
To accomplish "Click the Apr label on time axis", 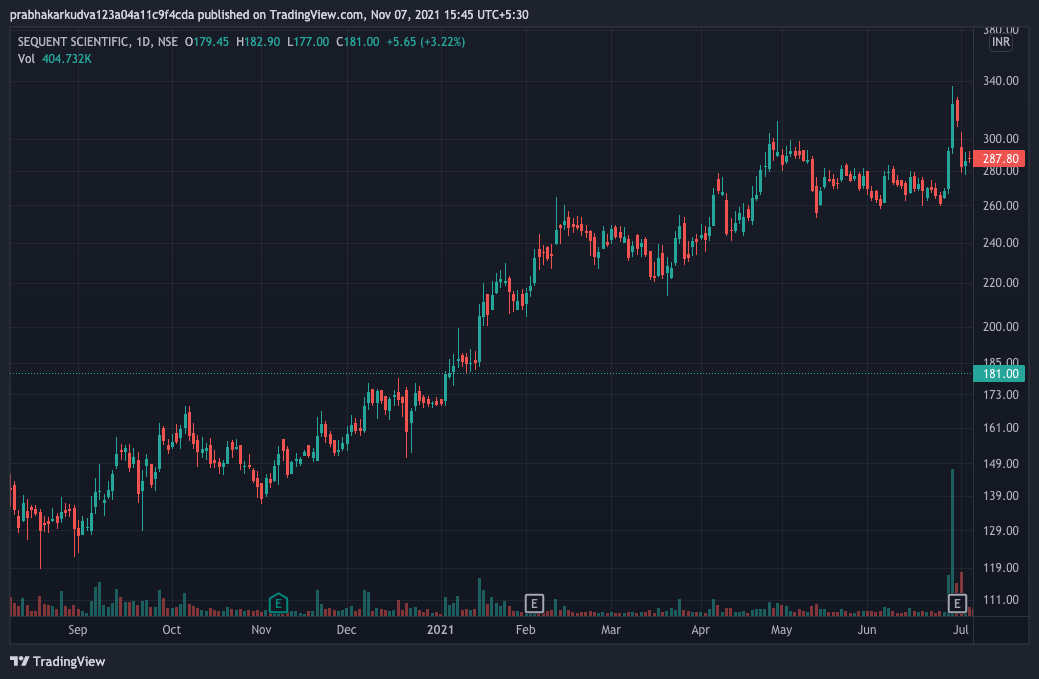I will pyautogui.click(x=700, y=630).
